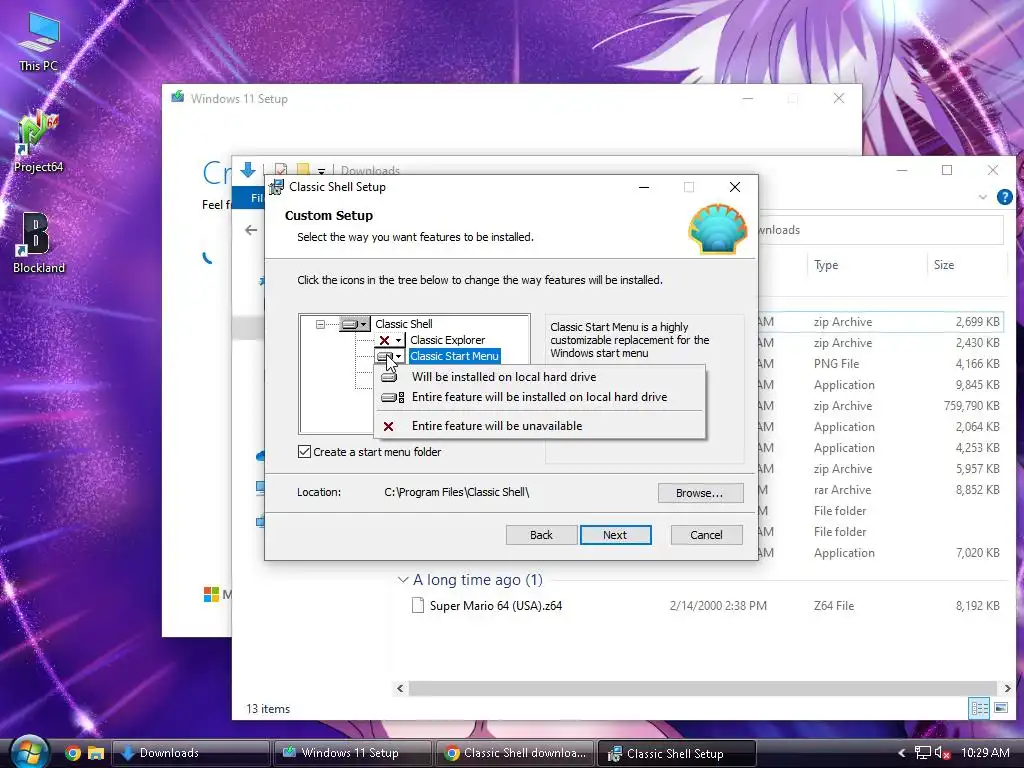
Task: Switch to Classic Shell Setup taskbar button
Action: [x=677, y=753]
